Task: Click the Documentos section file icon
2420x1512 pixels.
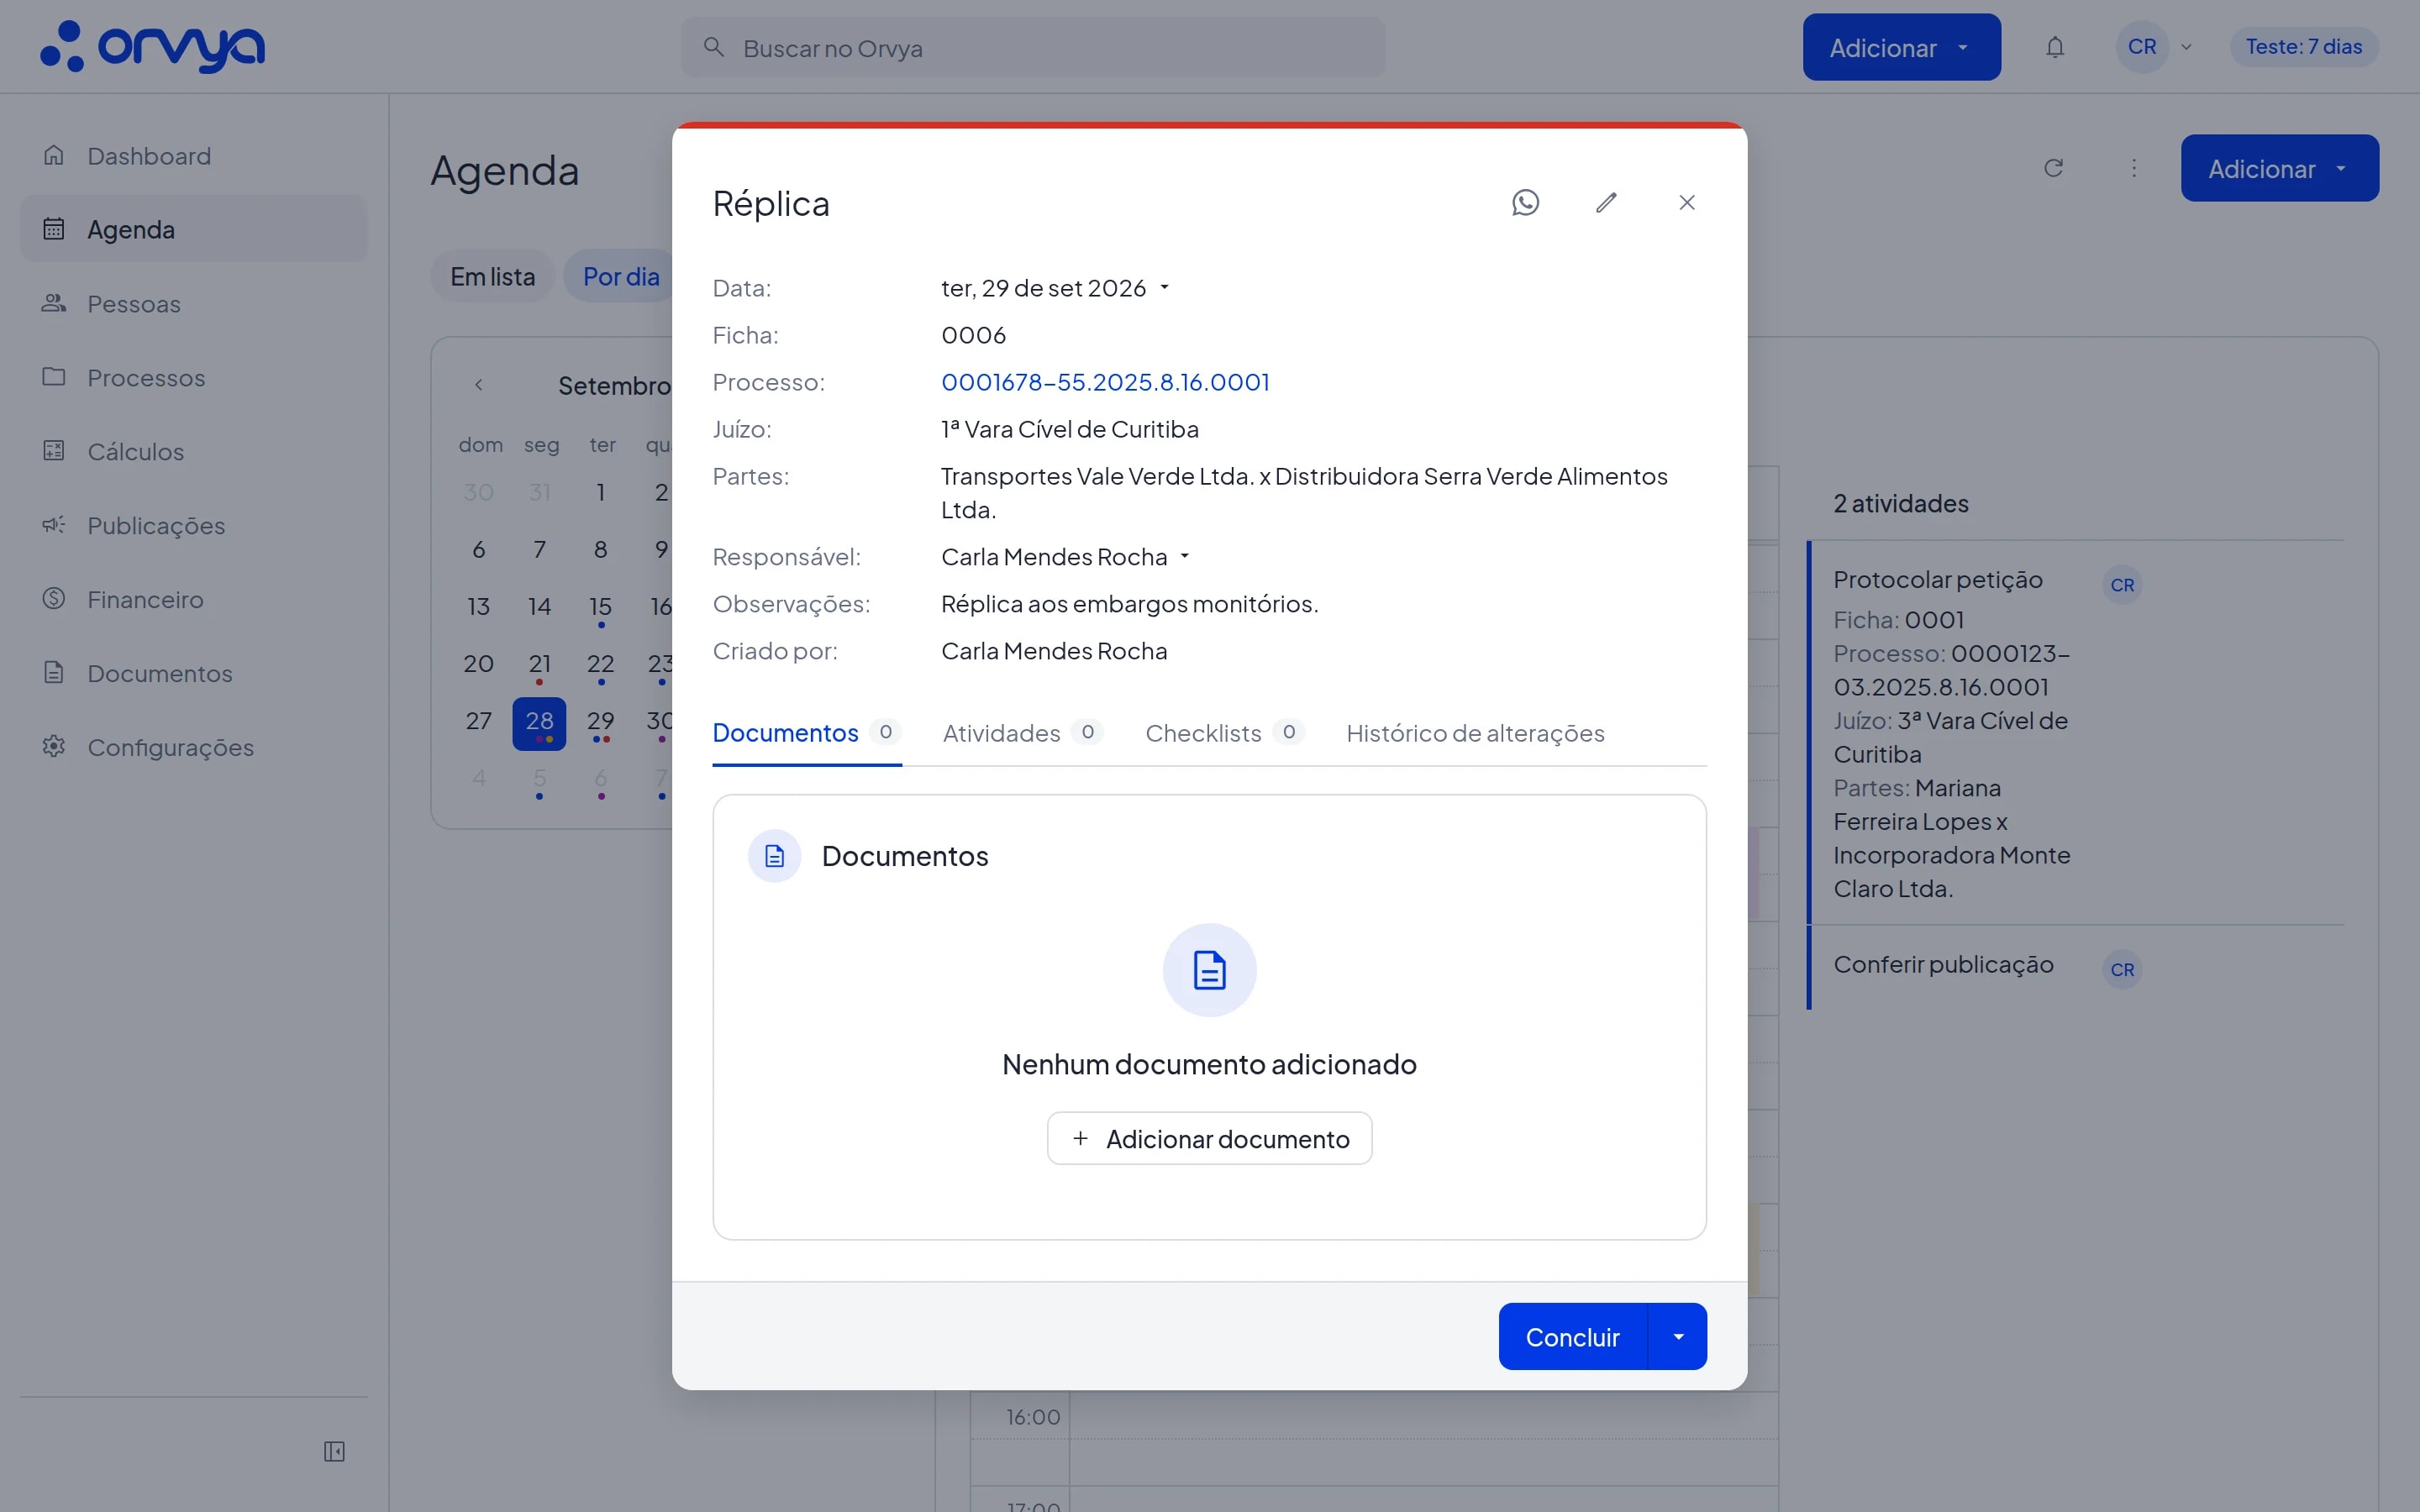Action: [x=775, y=856]
